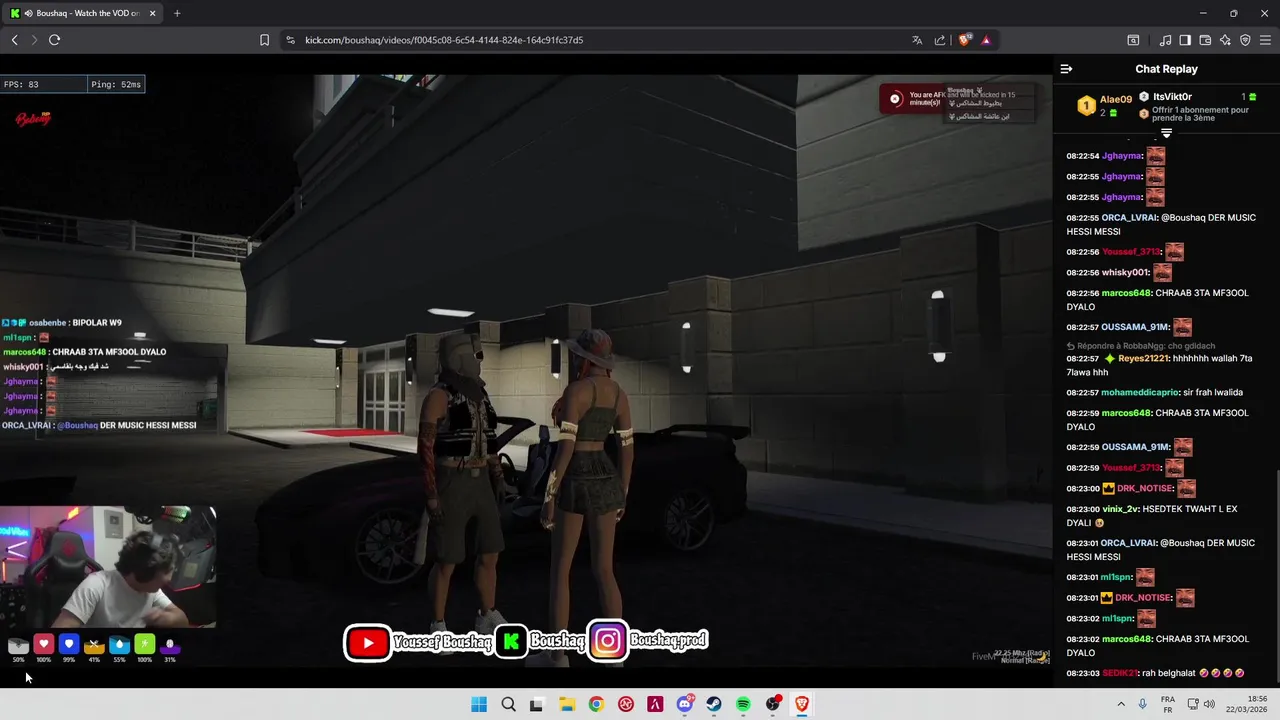The height and width of the screenshot is (720, 1280).
Task: Close the Boushaq VOD tab
Action: click(152, 13)
